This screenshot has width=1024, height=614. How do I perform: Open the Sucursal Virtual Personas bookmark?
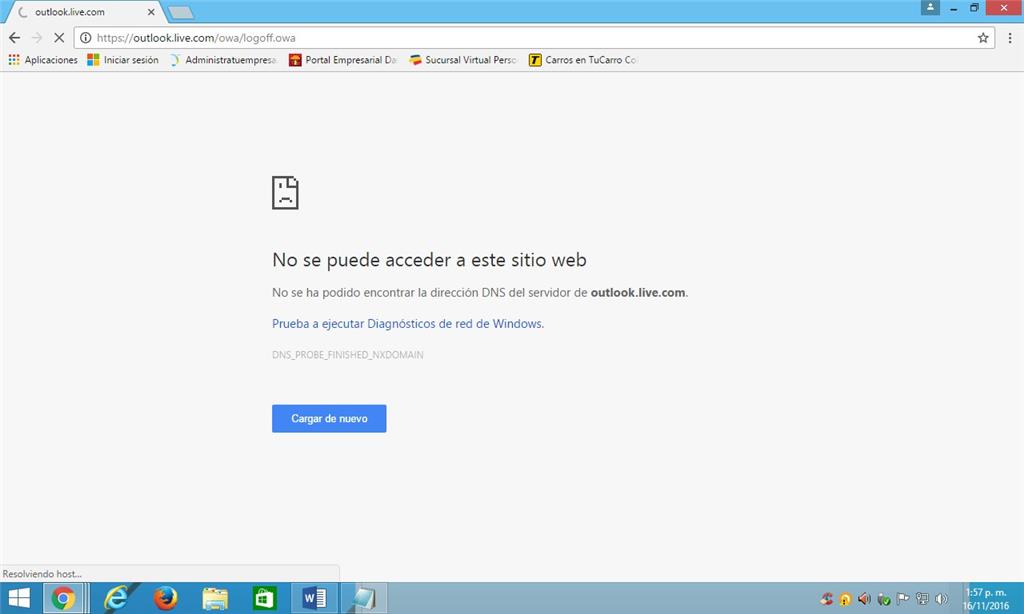[463, 59]
